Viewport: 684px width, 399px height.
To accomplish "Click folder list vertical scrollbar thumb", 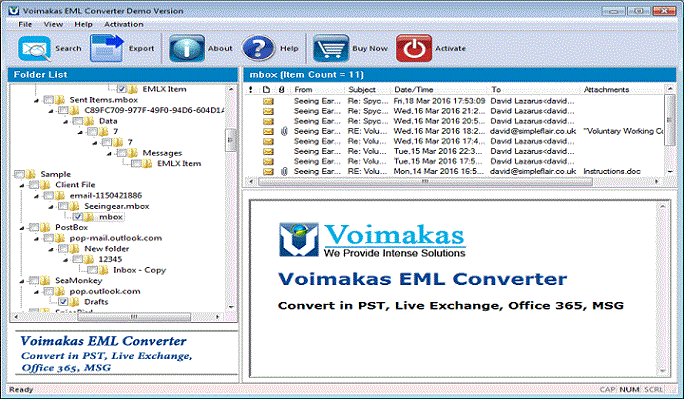I will tap(231, 140).
